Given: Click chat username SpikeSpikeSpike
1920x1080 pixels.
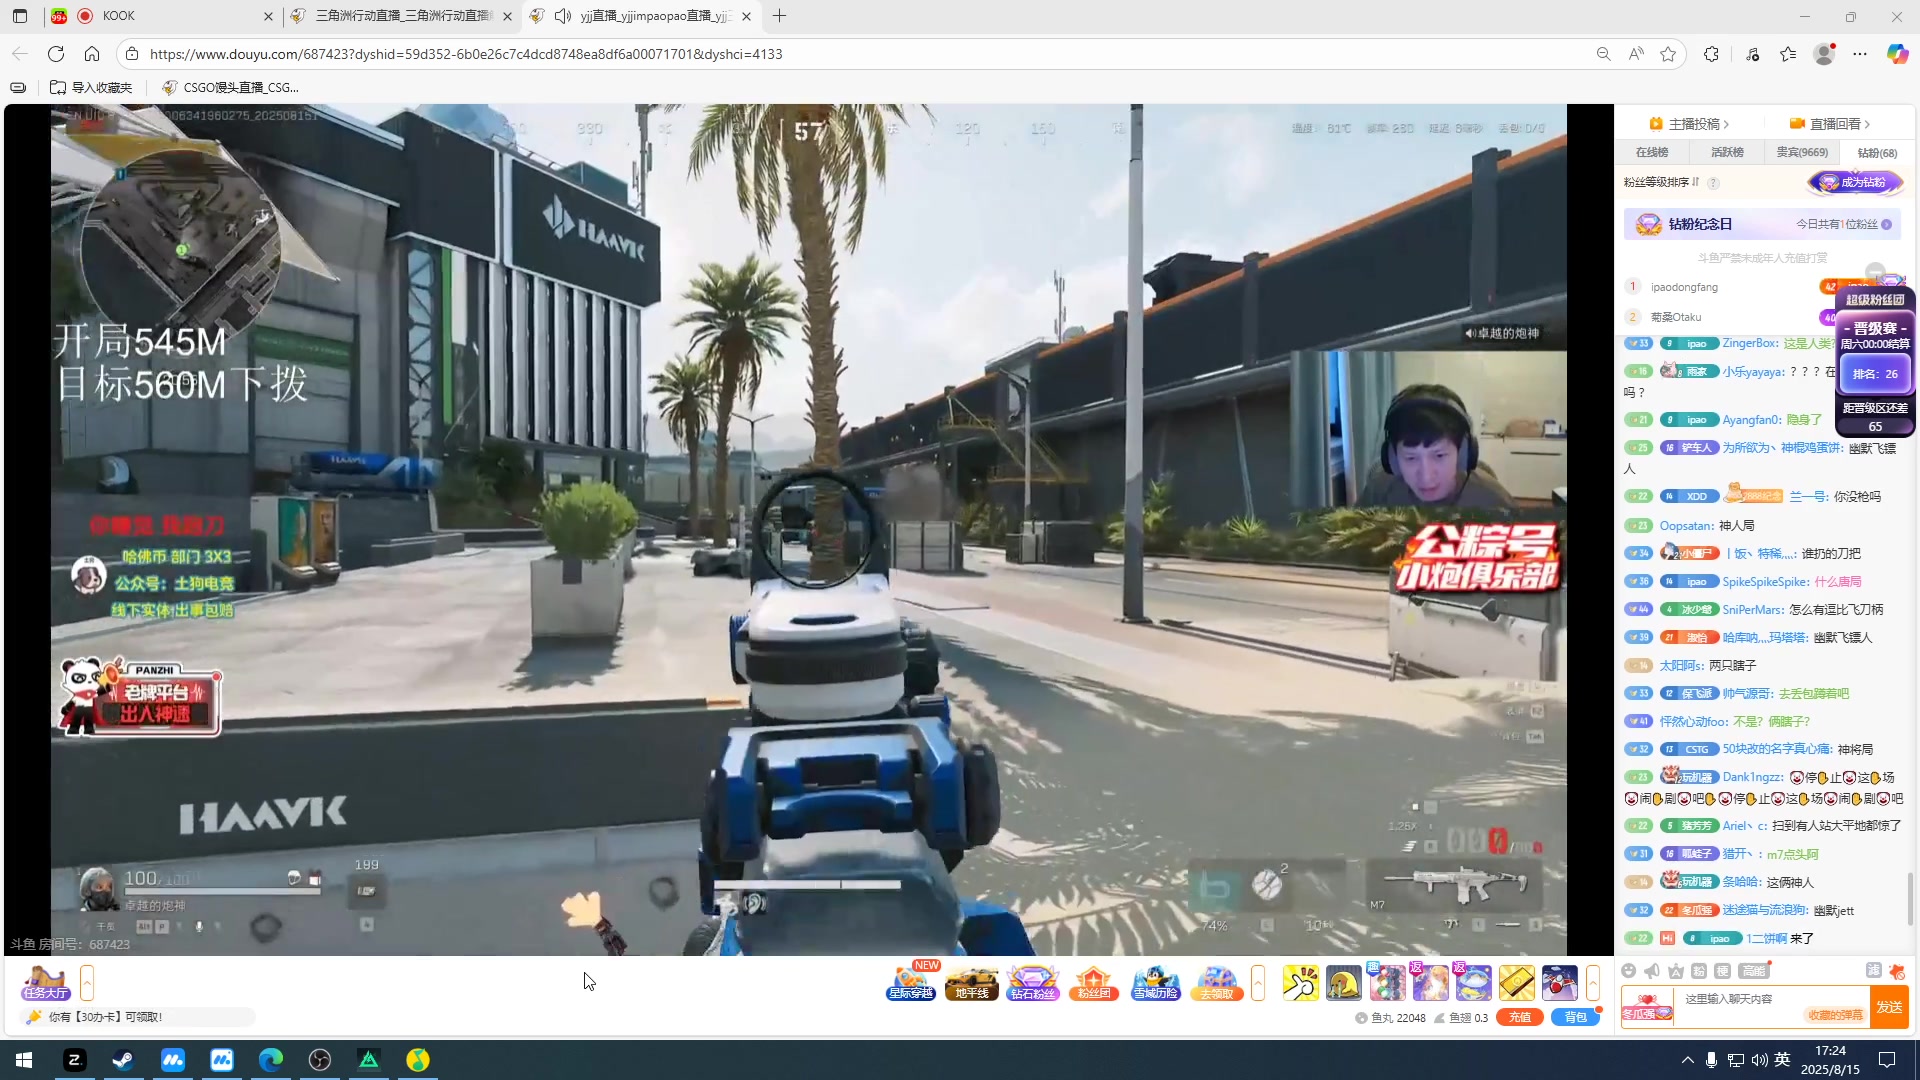Looking at the screenshot, I should click(x=1765, y=581).
